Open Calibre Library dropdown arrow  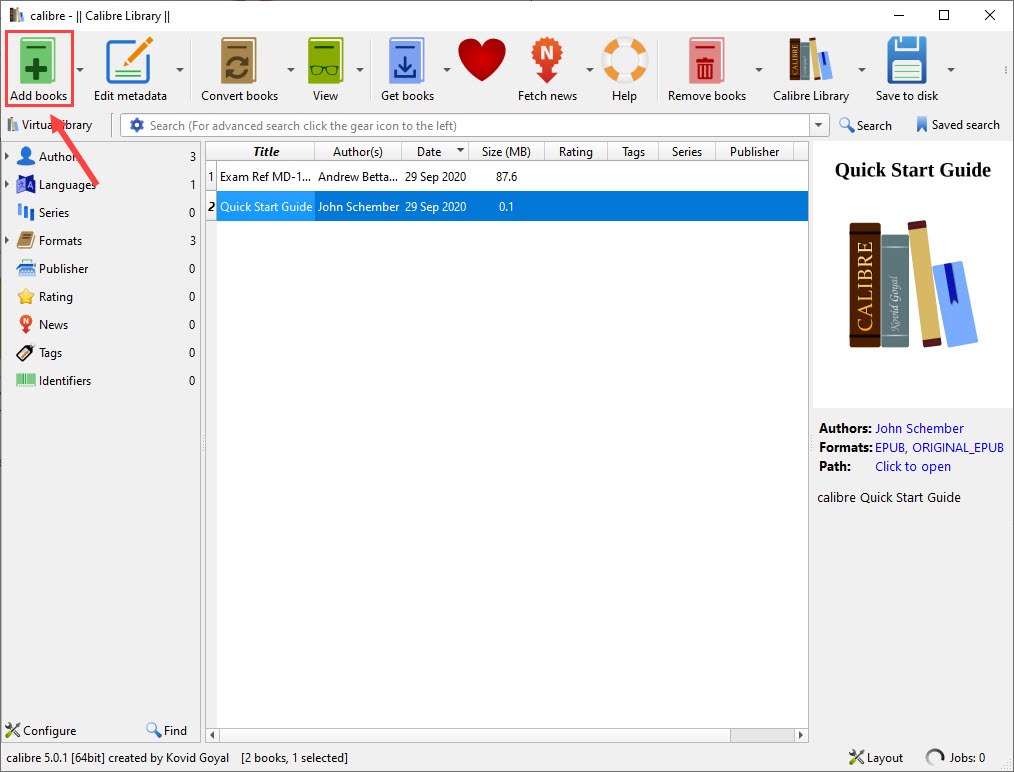coord(861,69)
